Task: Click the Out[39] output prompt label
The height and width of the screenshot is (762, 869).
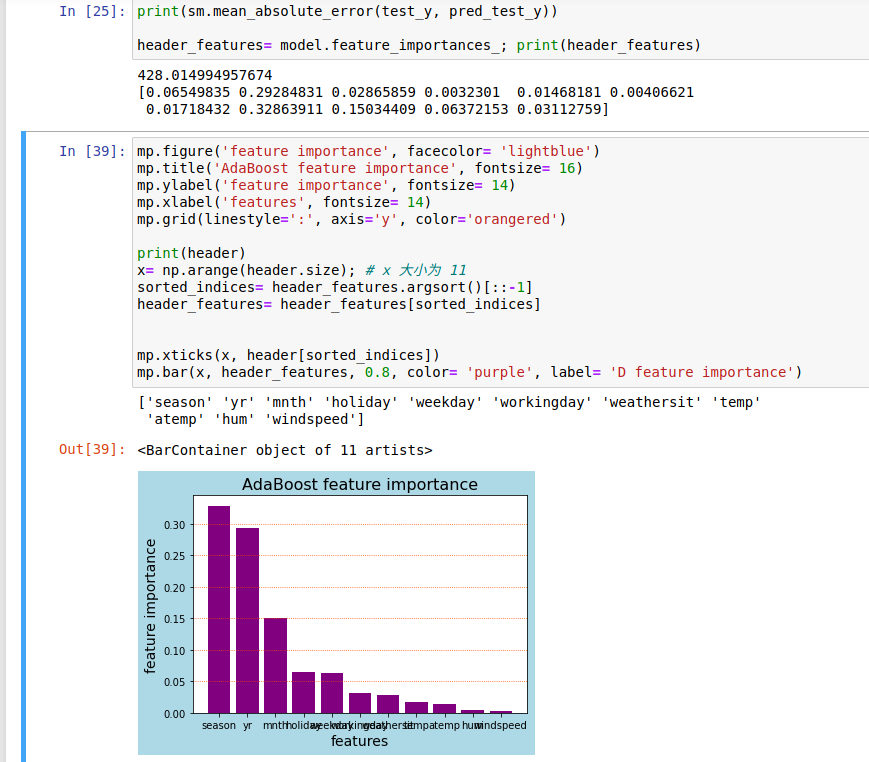Action: coord(92,449)
